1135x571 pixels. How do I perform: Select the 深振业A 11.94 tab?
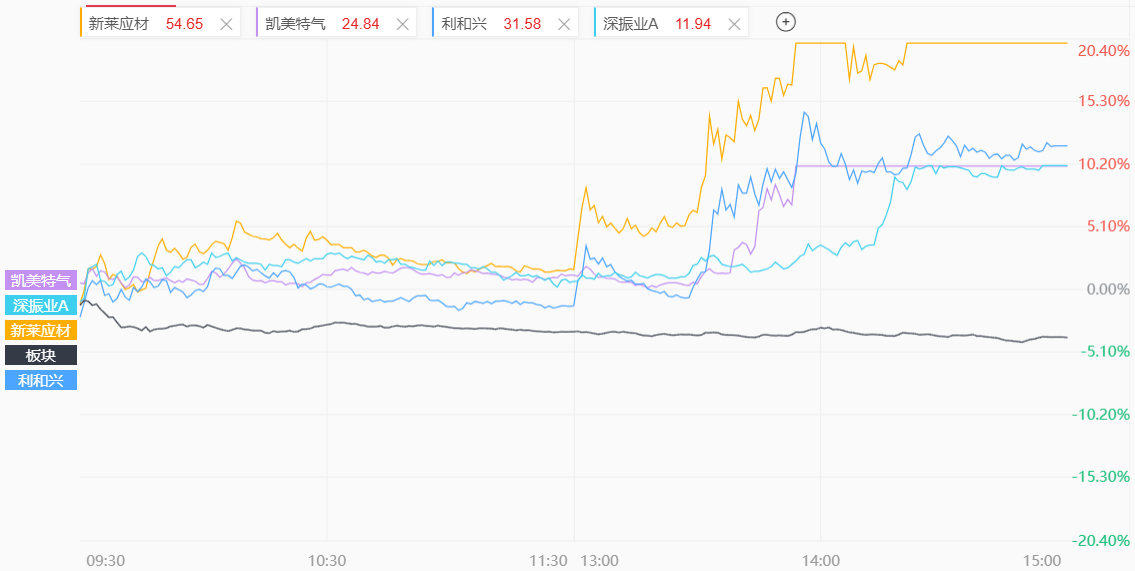[657, 23]
